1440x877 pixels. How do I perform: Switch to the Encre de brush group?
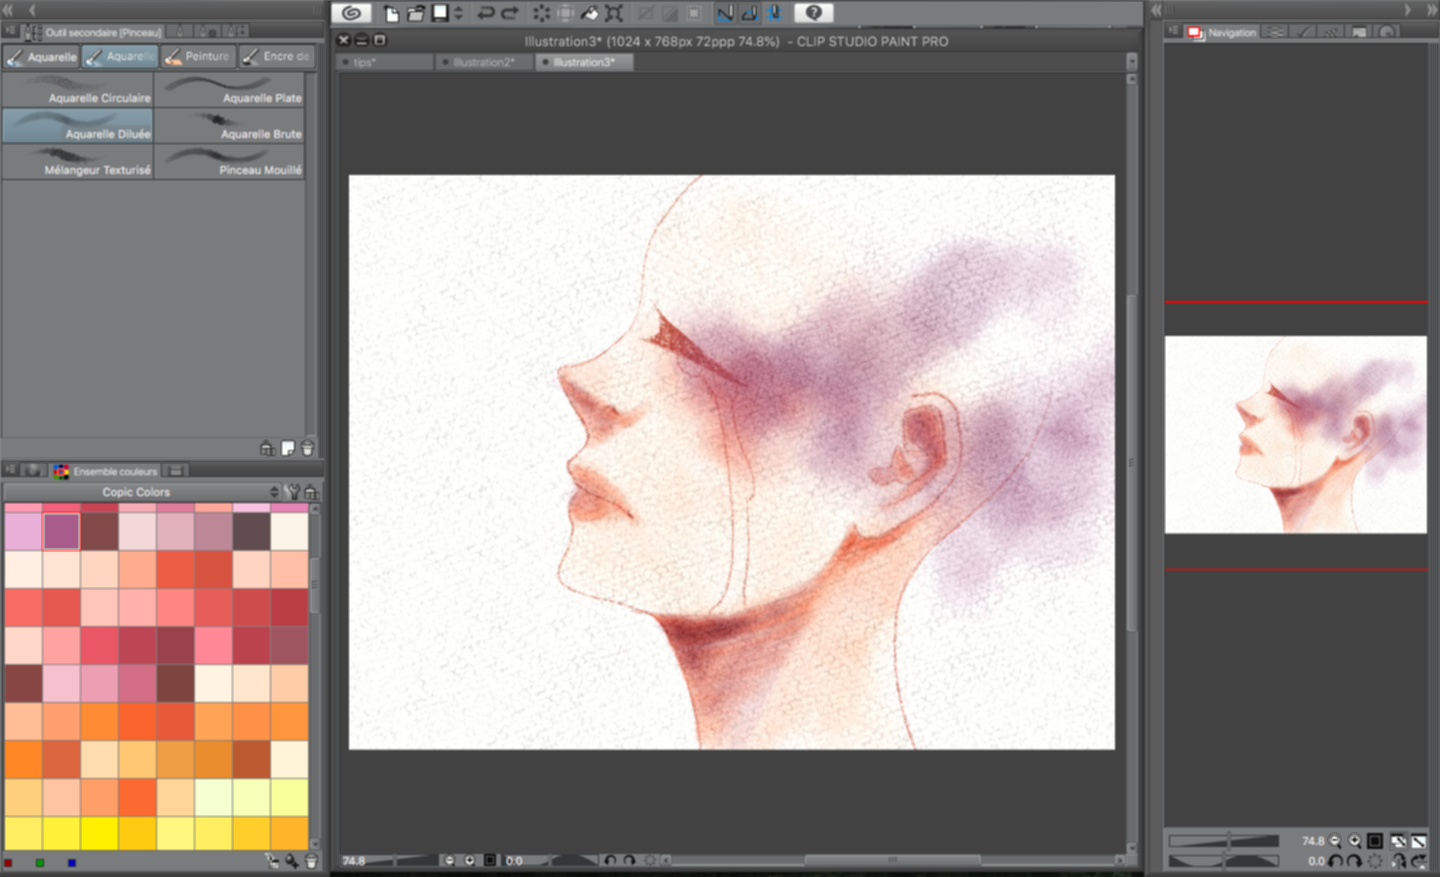tap(277, 57)
